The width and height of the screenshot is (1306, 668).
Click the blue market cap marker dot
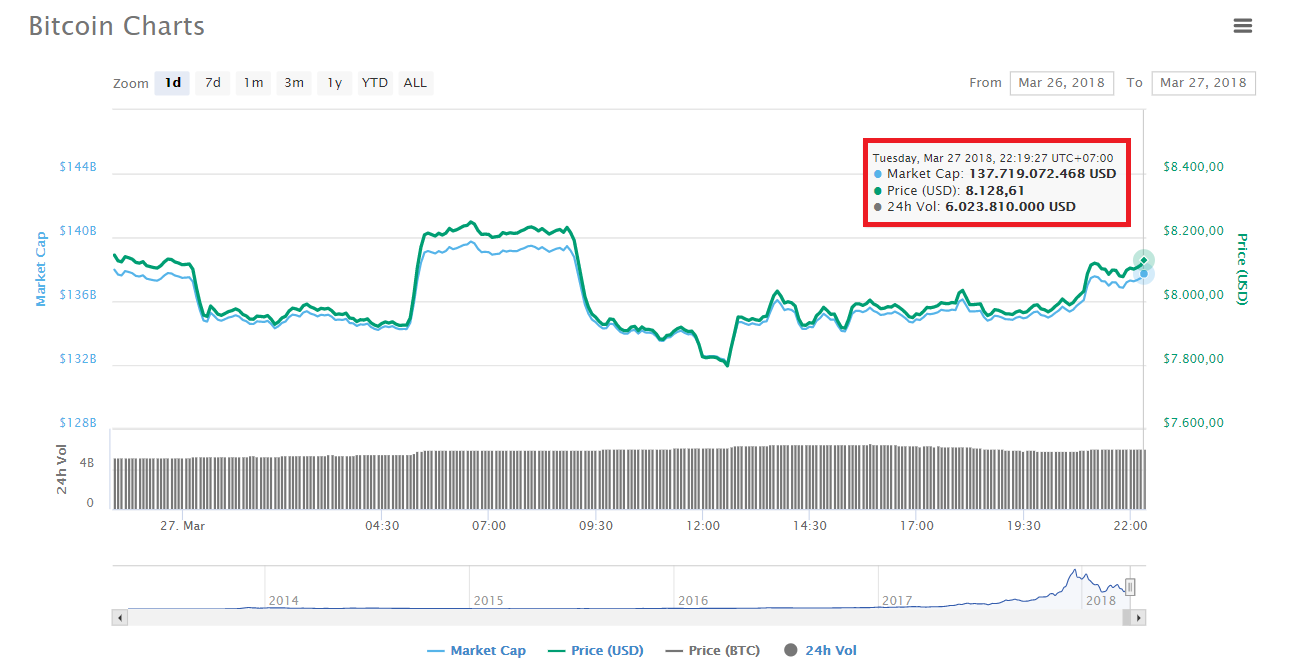(1144, 273)
